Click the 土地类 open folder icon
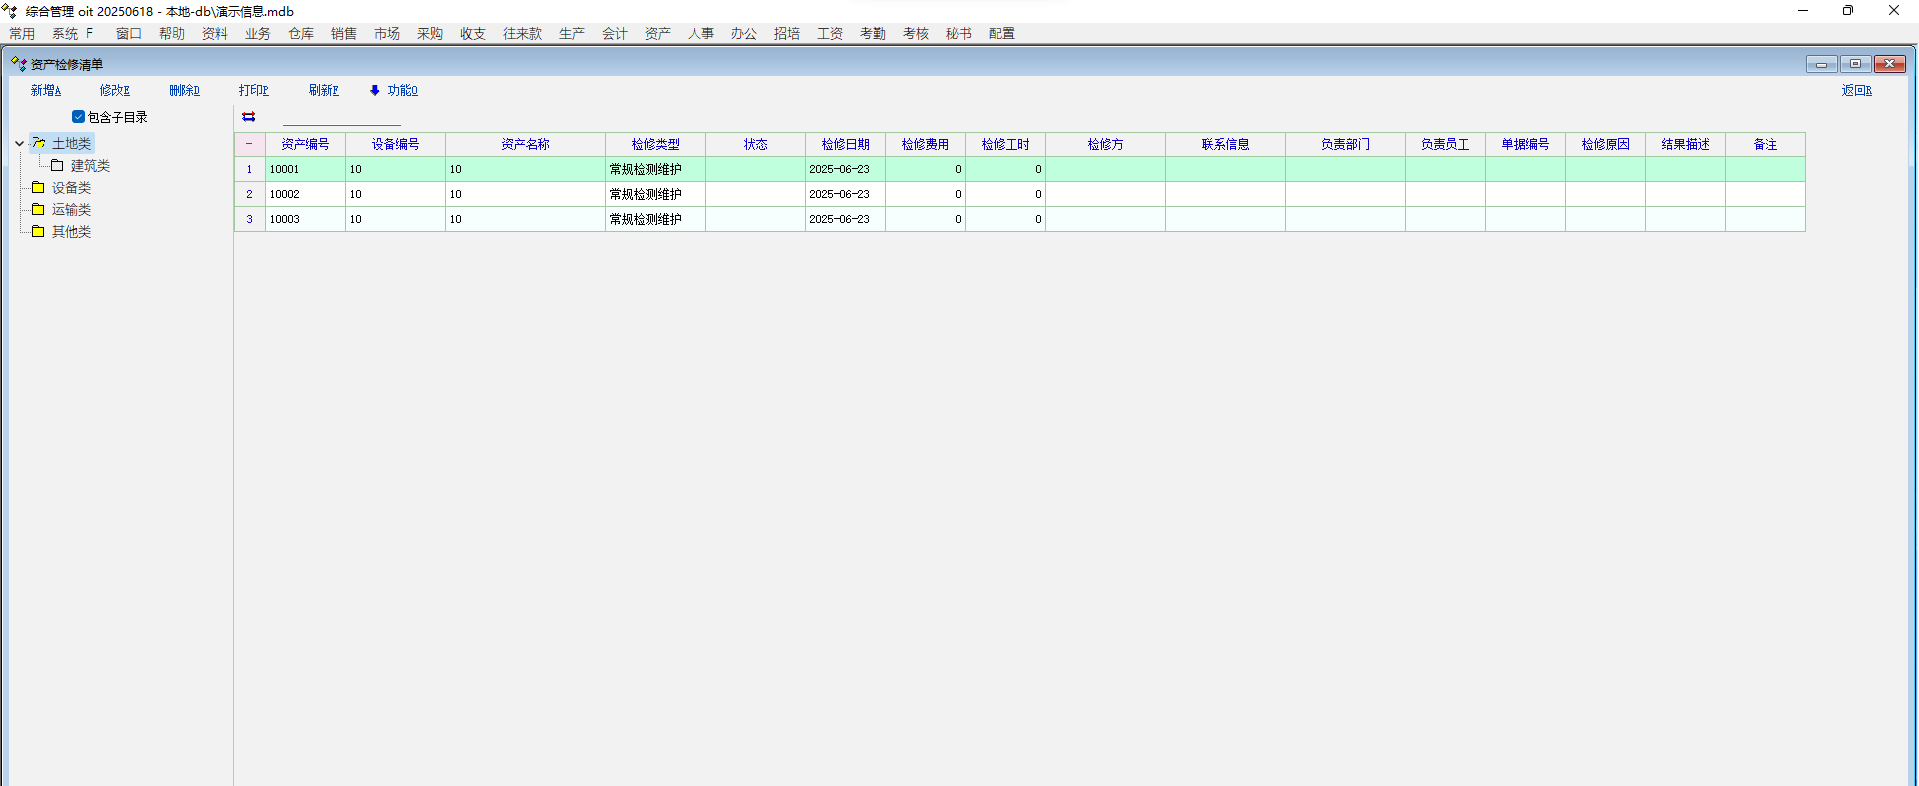Viewport: 1919px width, 786px height. pyautogui.click(x=39, y=143)
